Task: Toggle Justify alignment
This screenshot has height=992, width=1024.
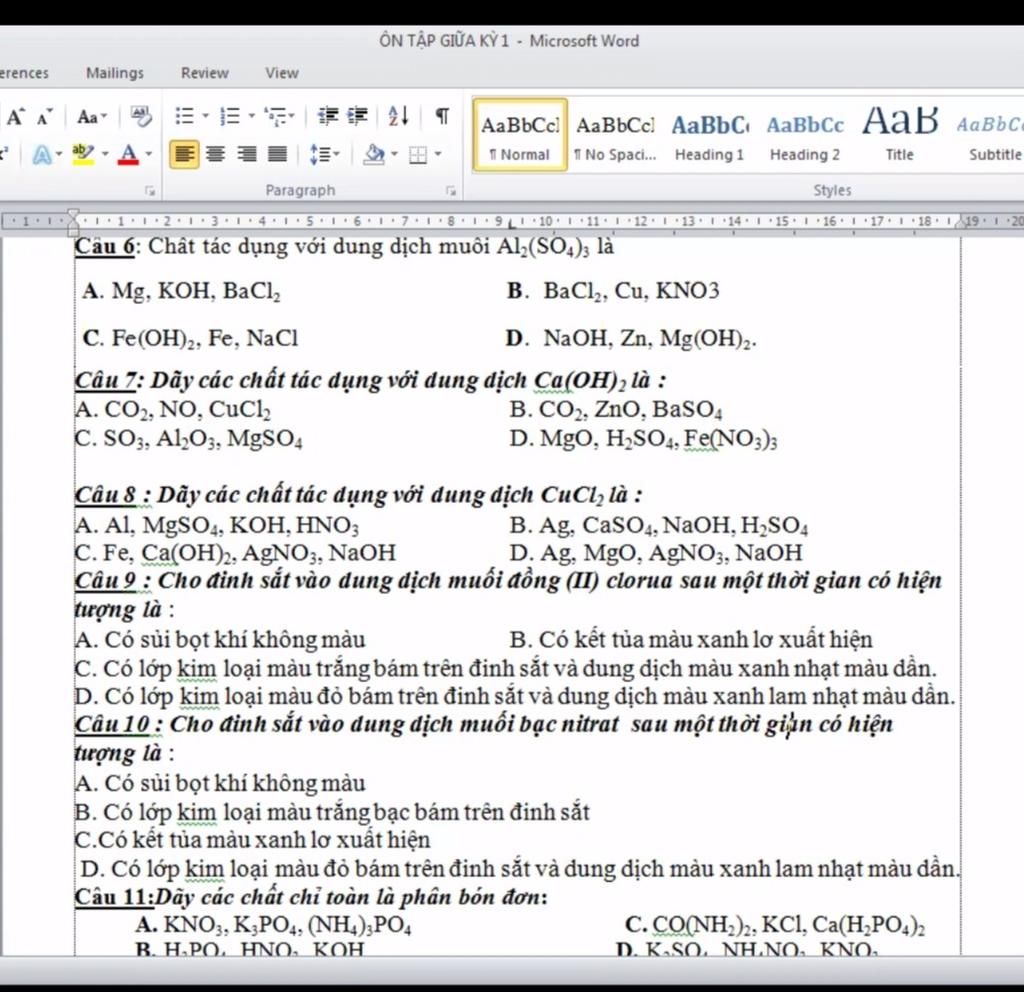Action: [278, 155]
